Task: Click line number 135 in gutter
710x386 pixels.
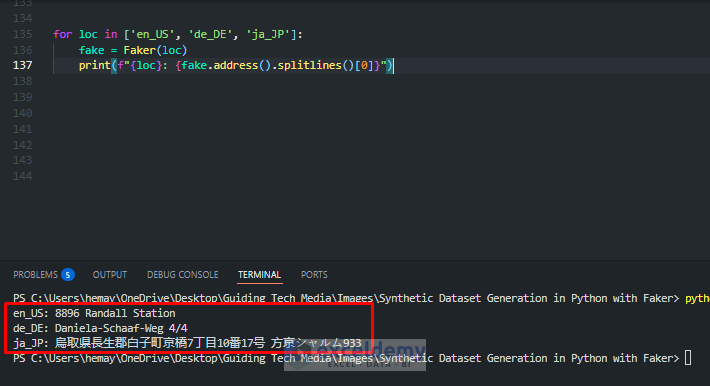Action: pyautogui.click(x=23, y=34)
